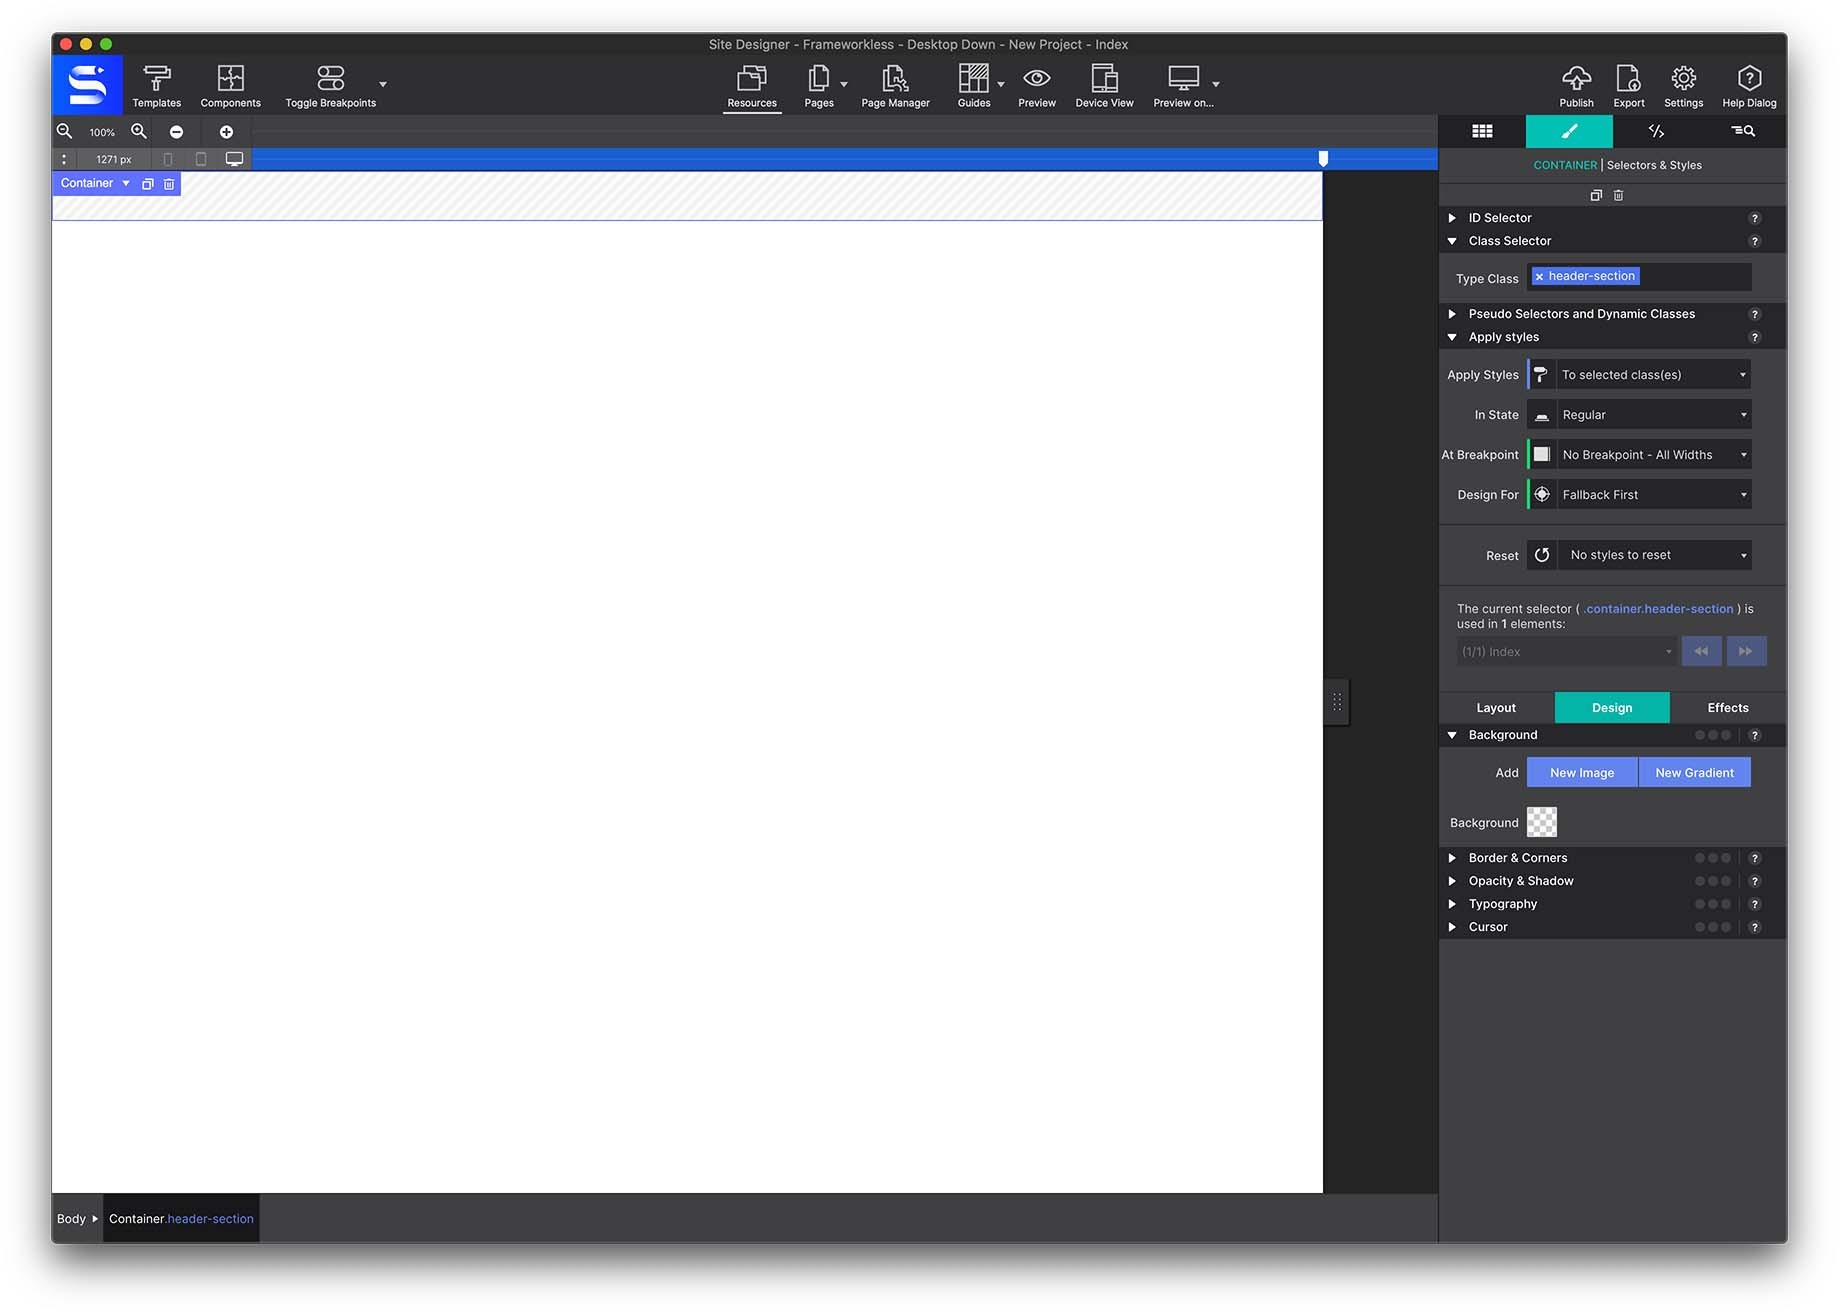
Task: Click the Publish cloud icon
Action: [x=1576, y=78]
